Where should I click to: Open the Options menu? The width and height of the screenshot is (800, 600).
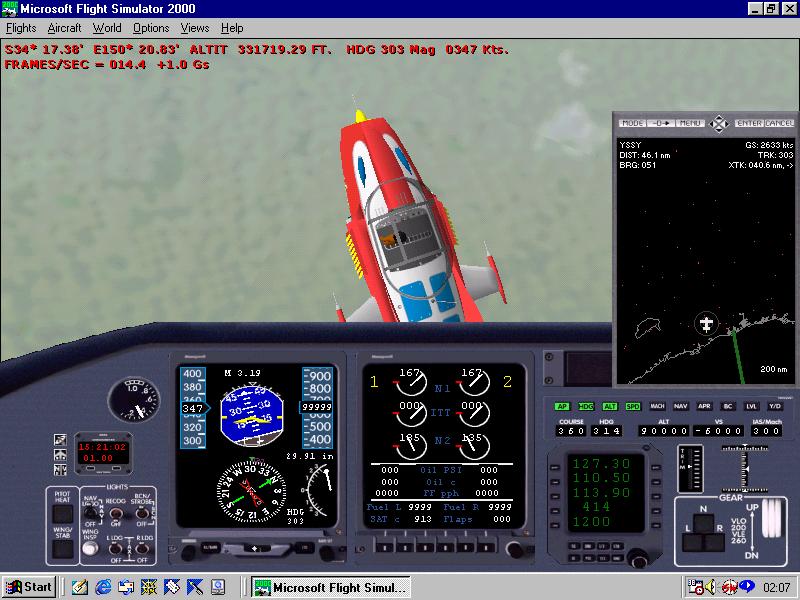pos(151,28)
